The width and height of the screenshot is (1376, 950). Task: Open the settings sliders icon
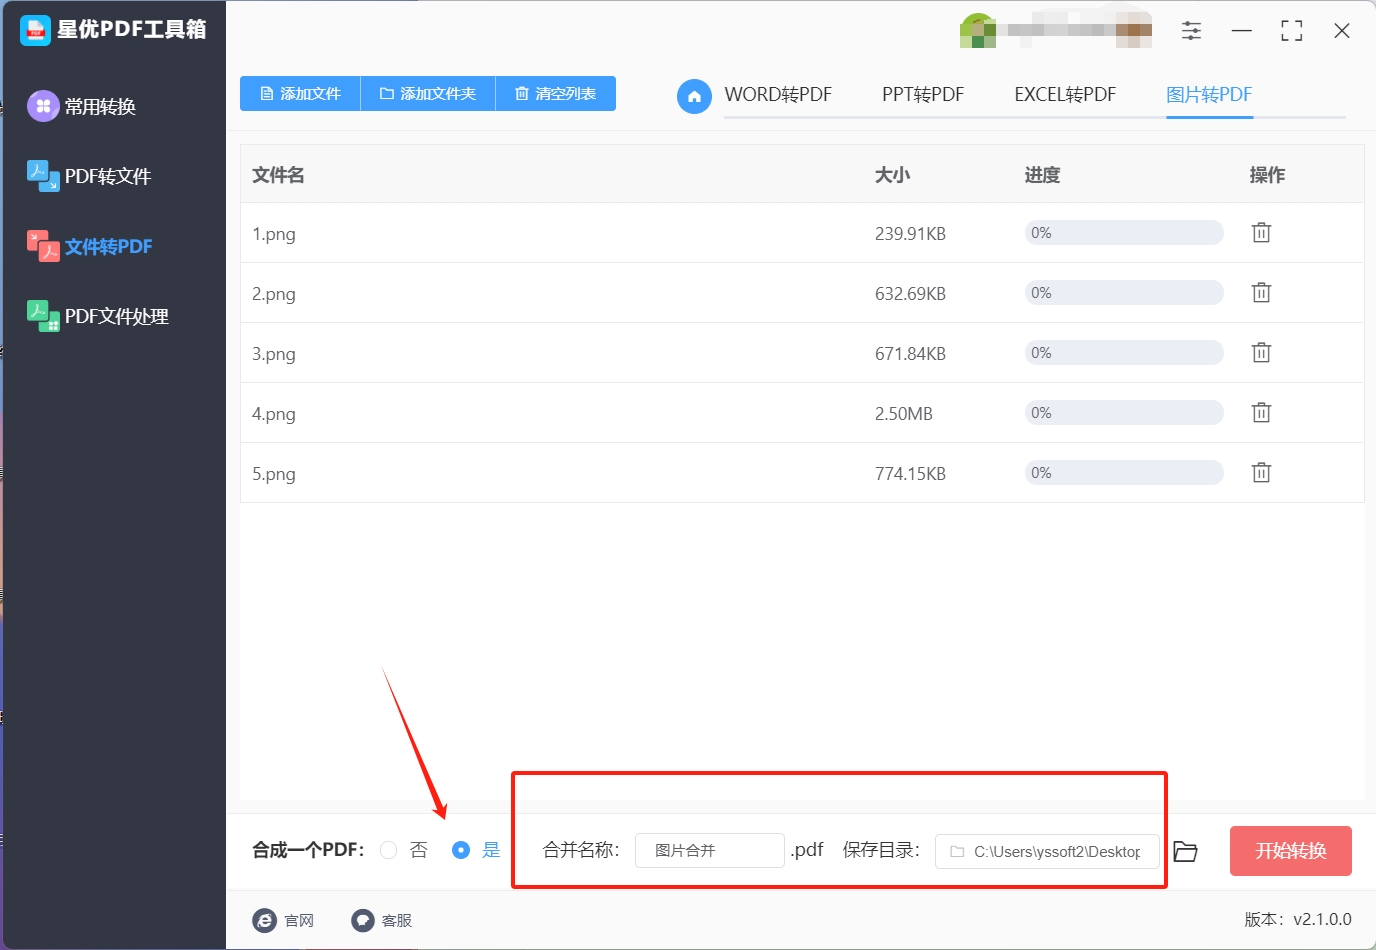click(x=1191, y=31)
